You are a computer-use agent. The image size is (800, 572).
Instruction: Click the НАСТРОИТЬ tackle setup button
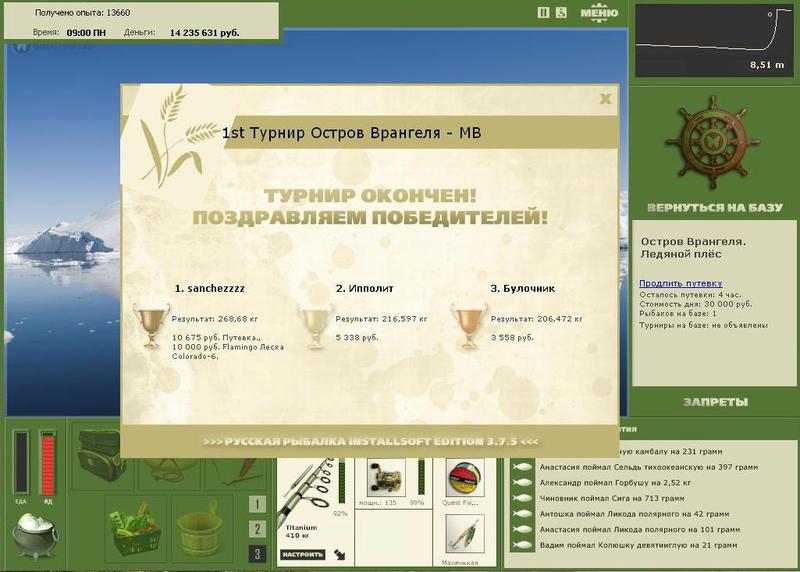coord(303,554)
